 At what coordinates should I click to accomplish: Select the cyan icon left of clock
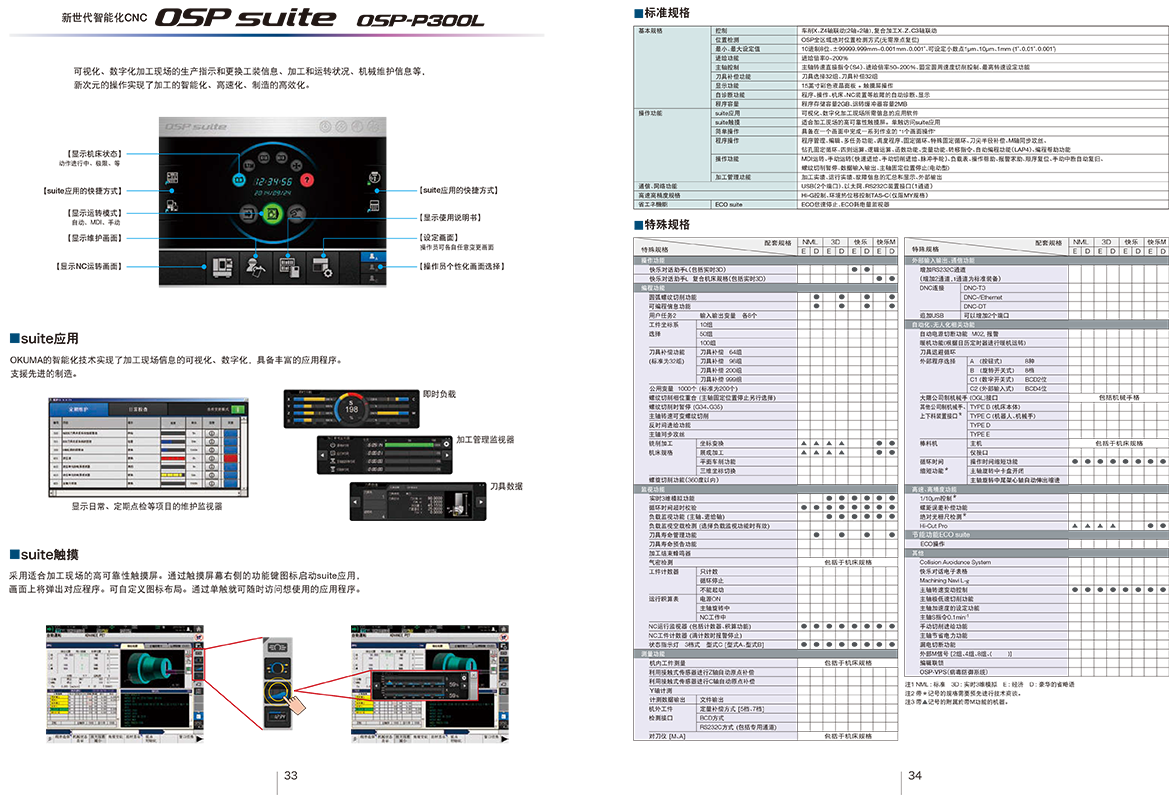click(239, 181)
